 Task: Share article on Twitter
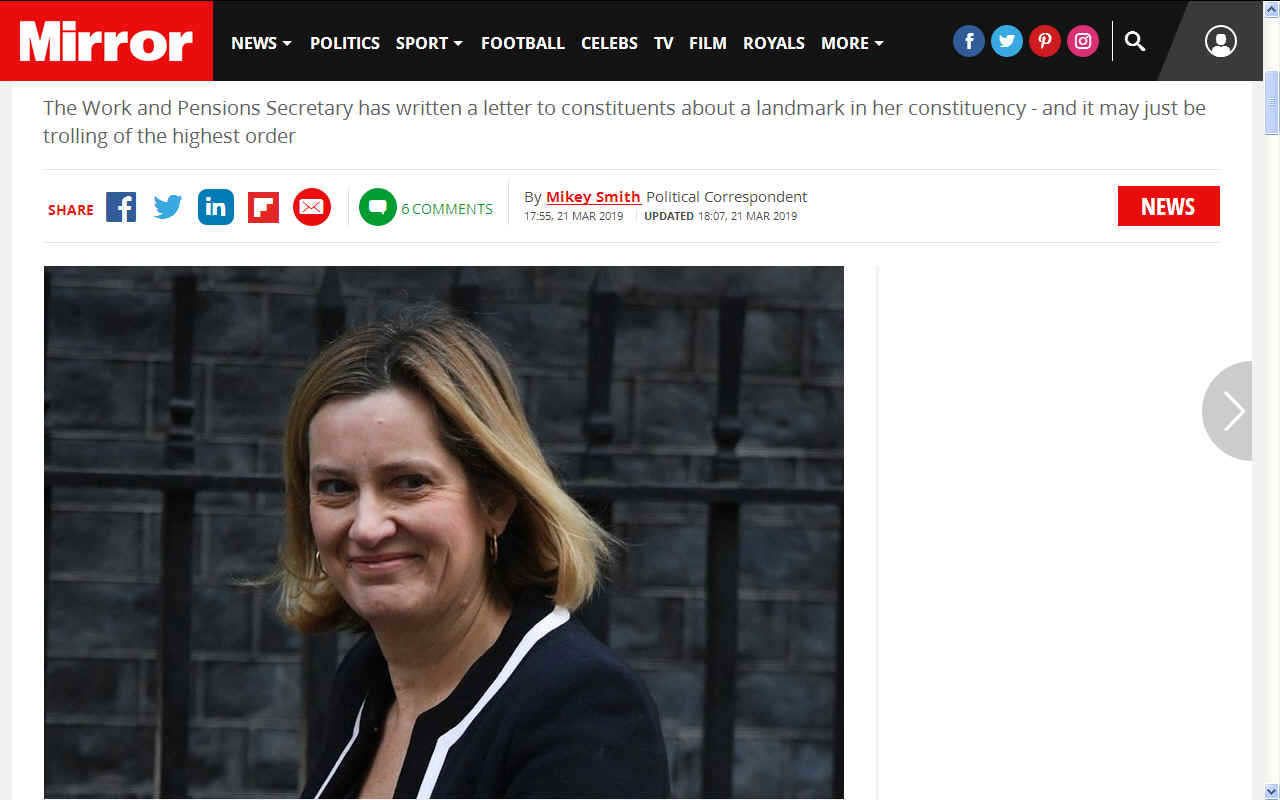tap(168, 207)
